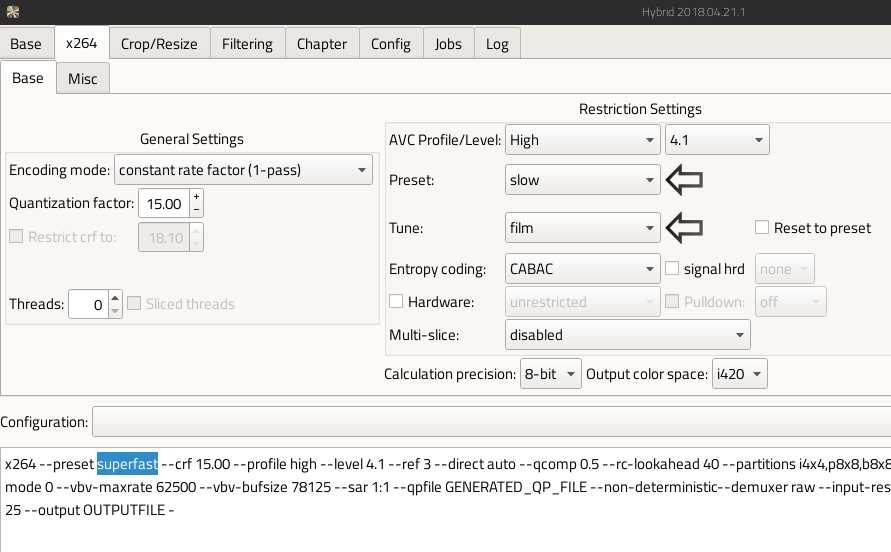Enable the Reset to preset checkbox

(x=763, y=228)
